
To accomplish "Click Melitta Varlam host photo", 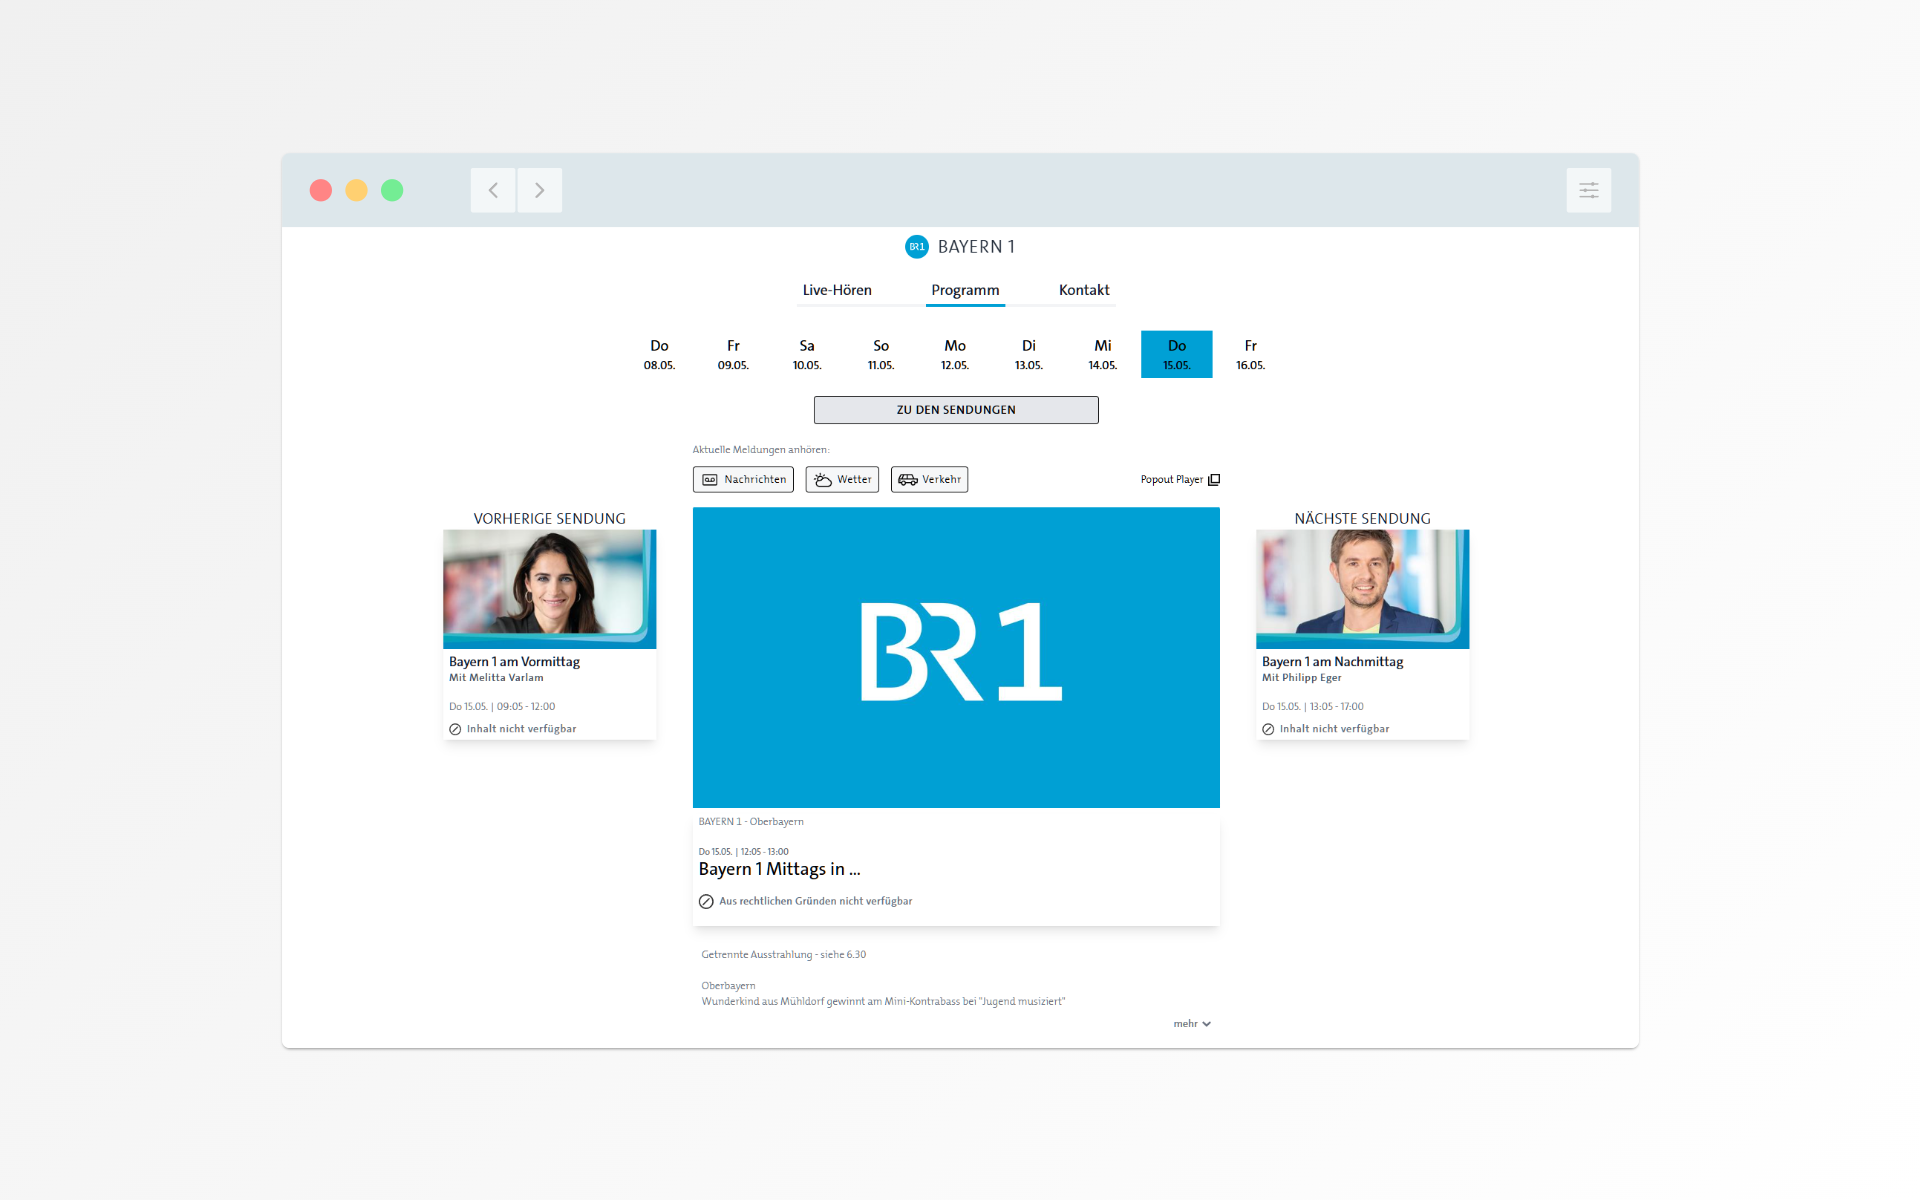I will [x=550, y=589].
